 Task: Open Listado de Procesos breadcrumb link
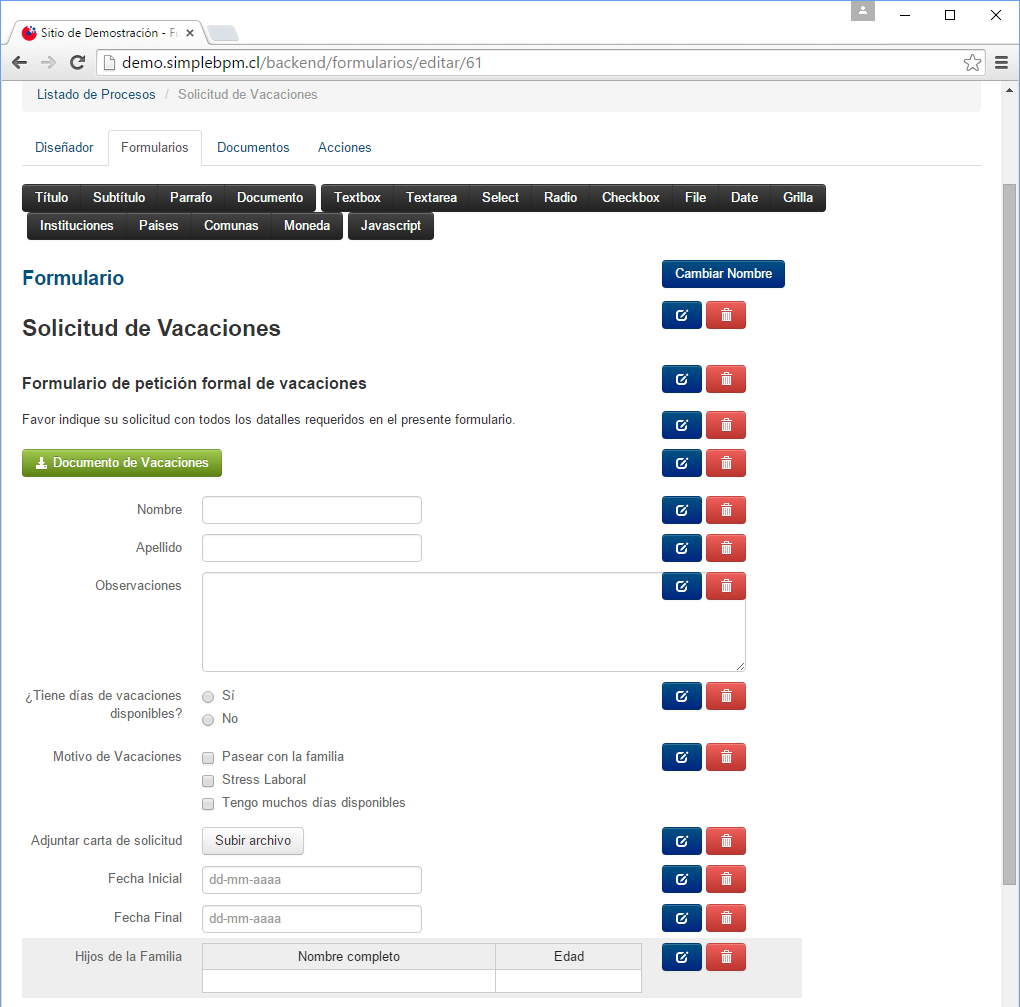pyautogui.click(x=96, y=94)
